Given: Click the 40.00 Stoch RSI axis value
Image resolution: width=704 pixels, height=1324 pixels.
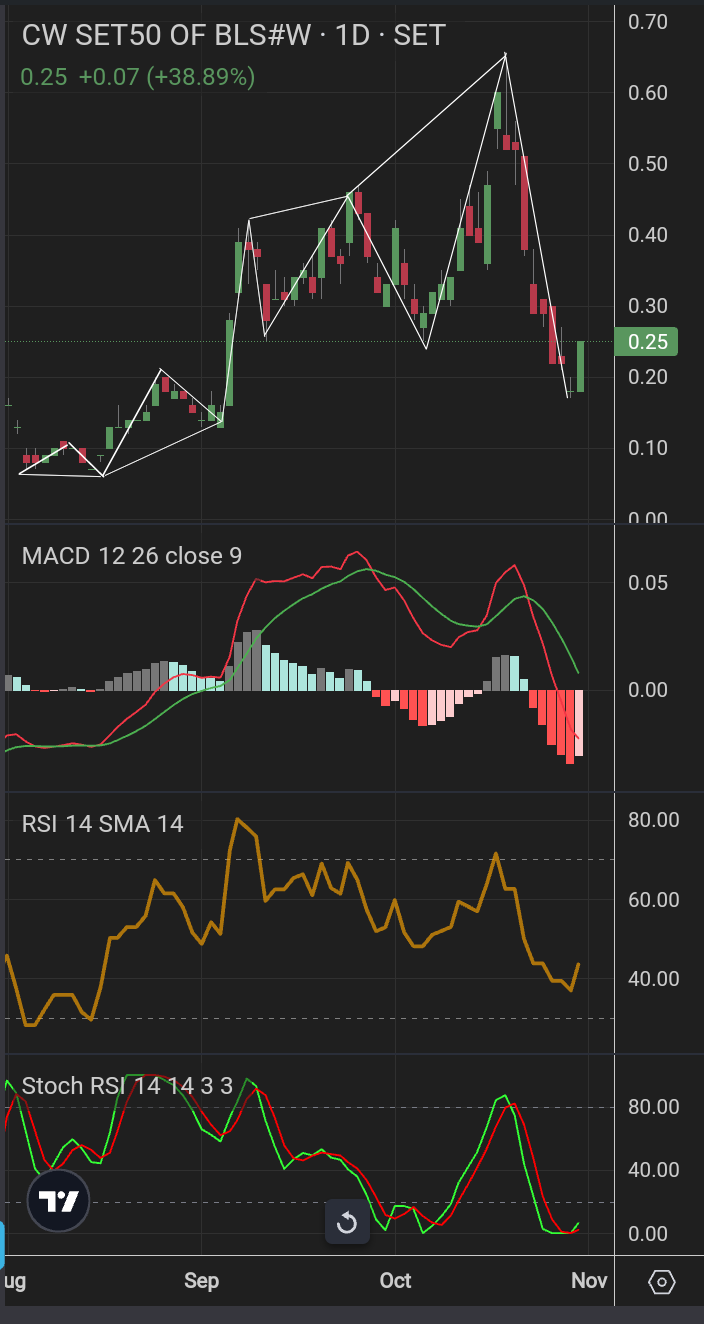Looking at the screenshot, I should pyautogui.click(x=653, y=1170).
